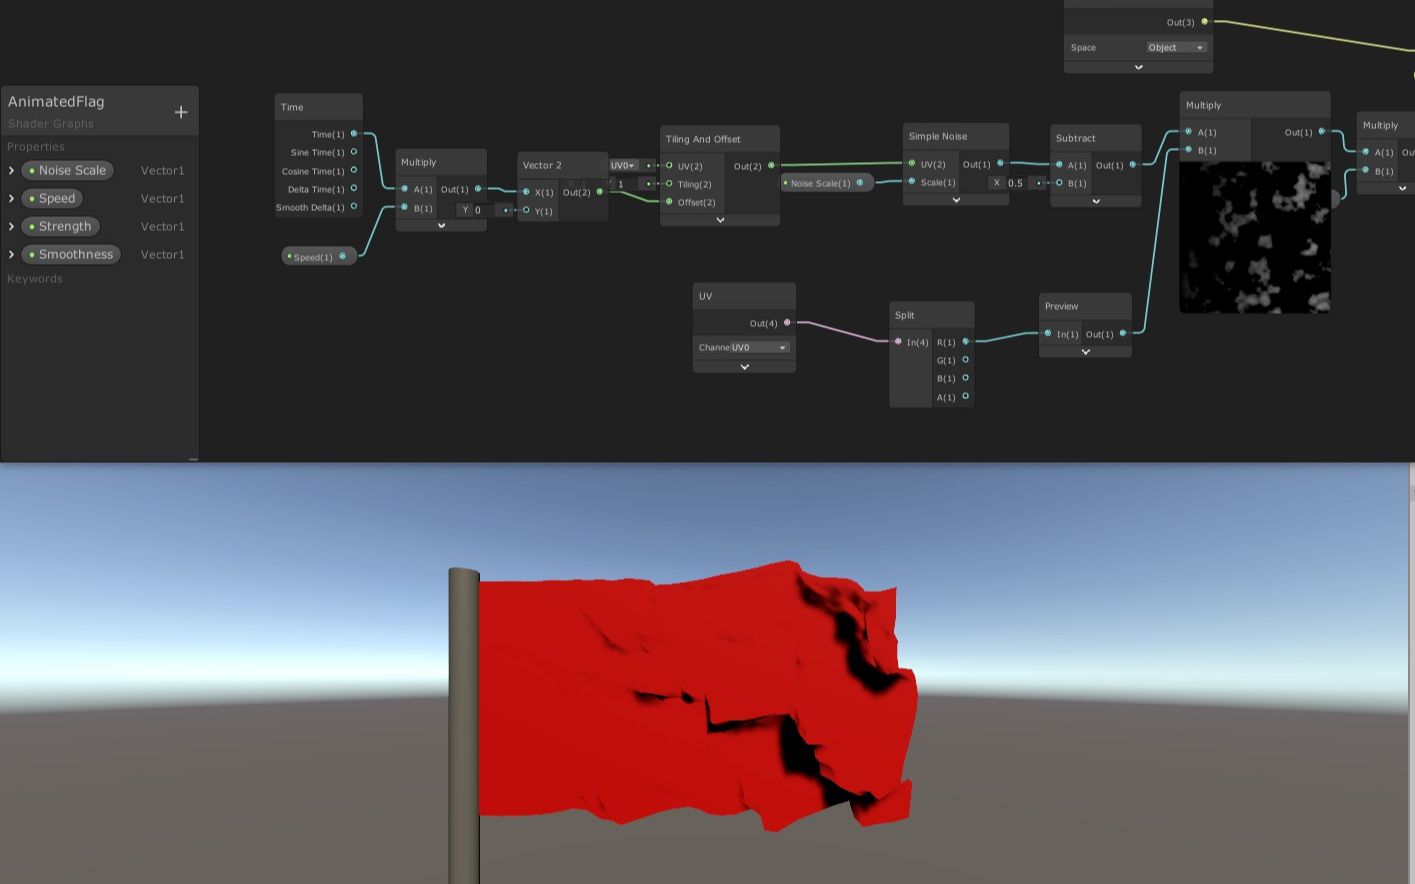The image size is (1415, 884).
Task: Click the + button to add a new shader property
Action: point(180,111)
